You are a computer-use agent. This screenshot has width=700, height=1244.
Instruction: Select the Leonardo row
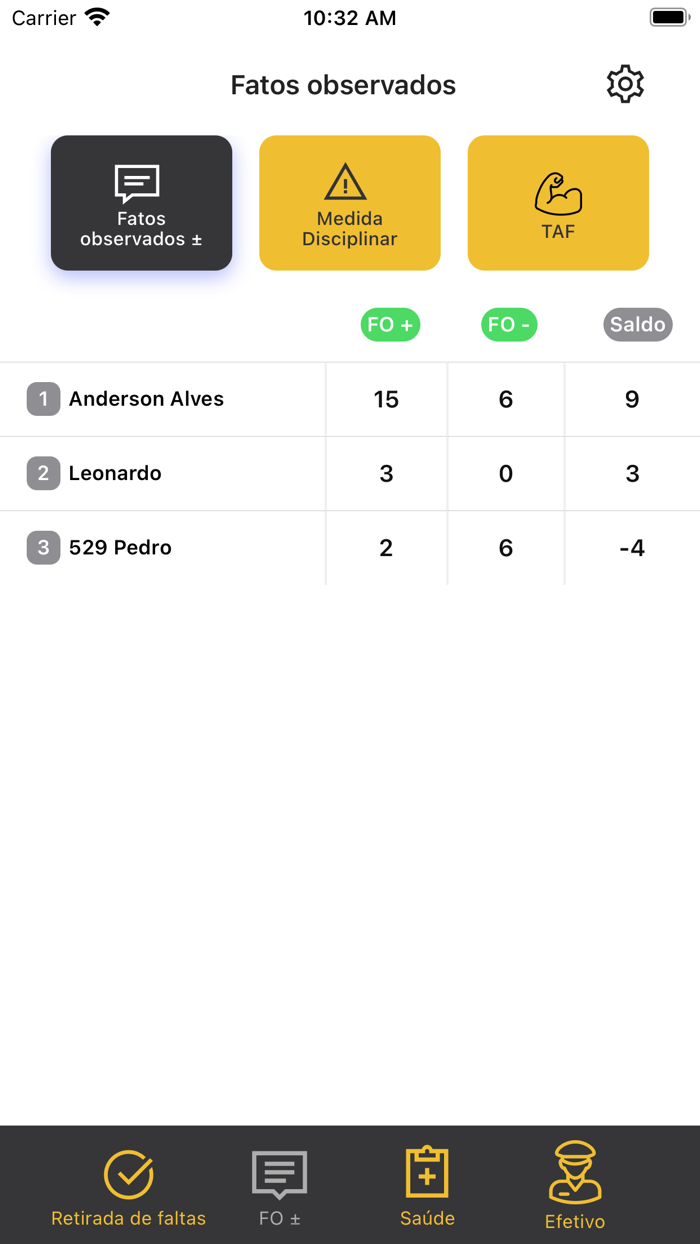115,473
